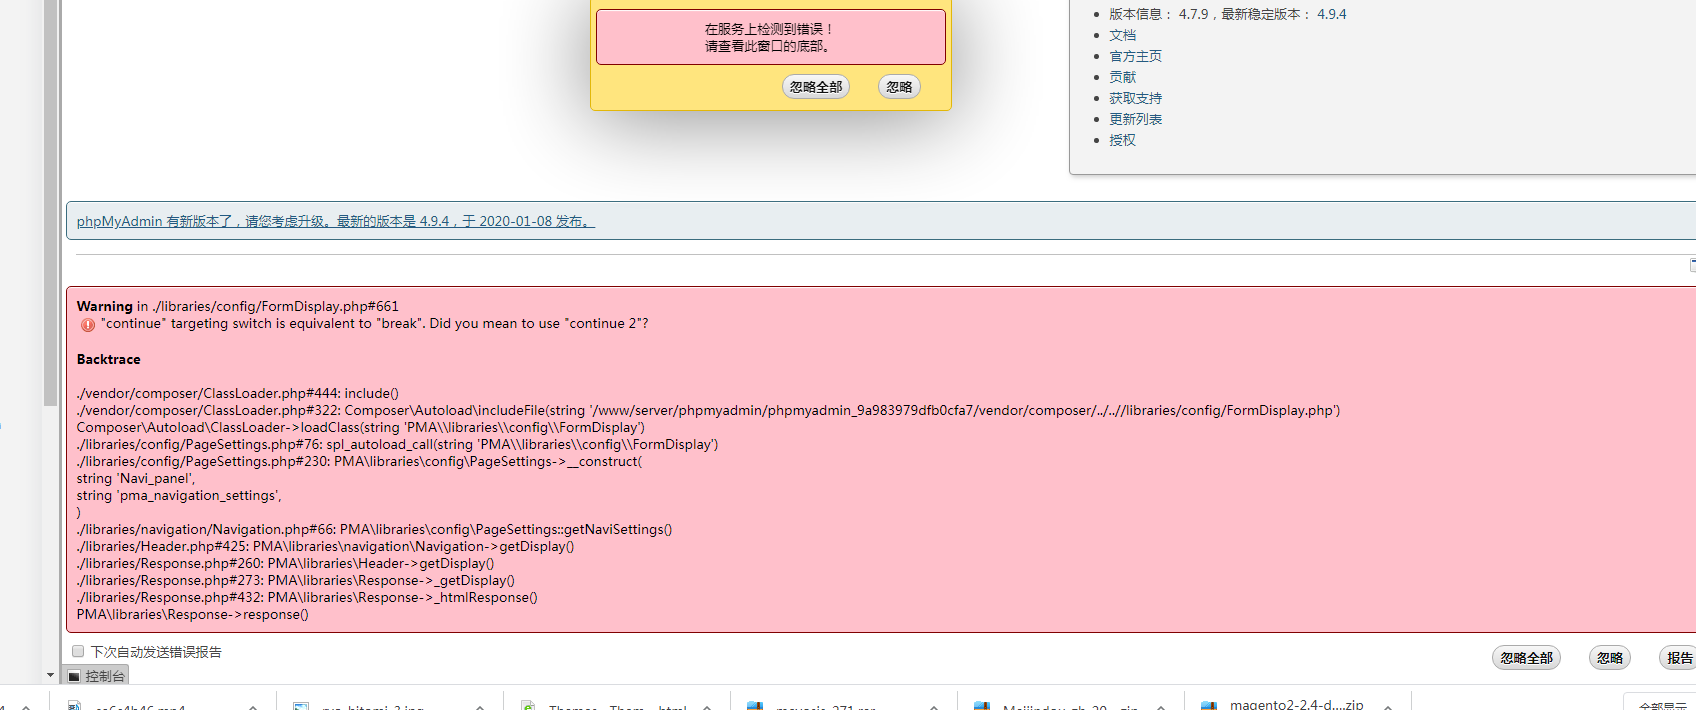Viewport: 1696px width, 710px height.
Task: Open the 获取支持 support link
Action: (x=1135, y=98)
